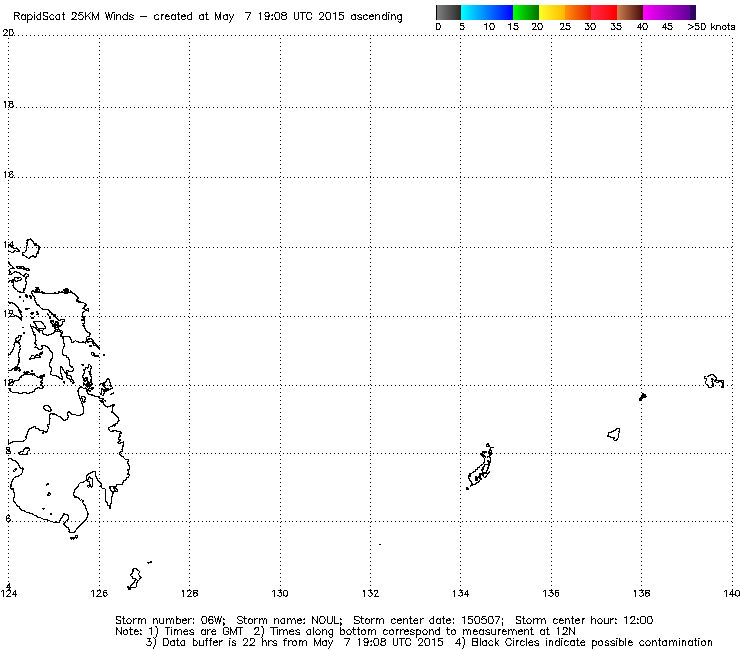Click the small island outline below Mindanao near 127E
The height and width of the screenshot is (650, 740).
click(135, 578)
